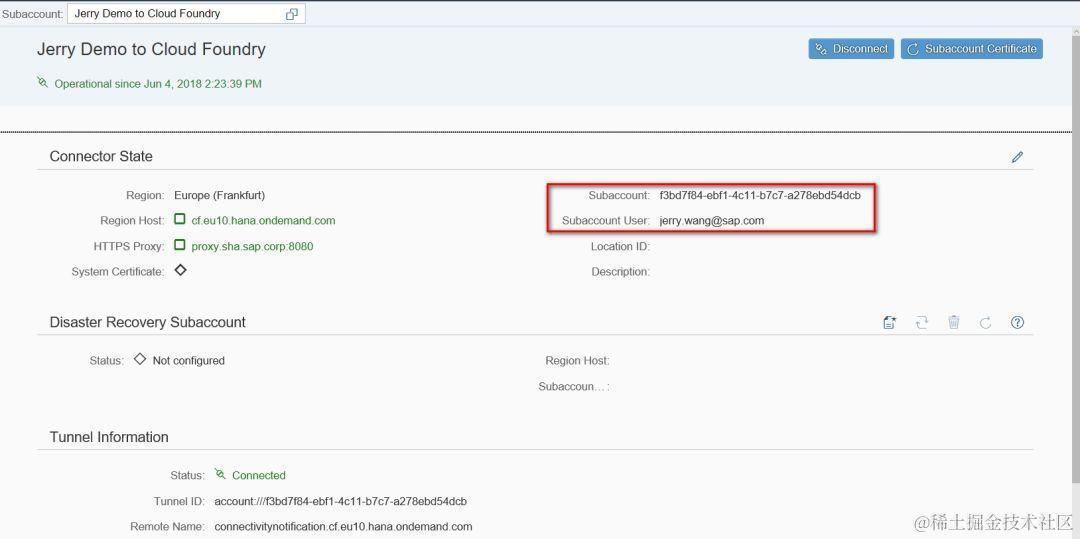
Task: Click Europe (Frankfurt) region value
Action: coord(220,195)
